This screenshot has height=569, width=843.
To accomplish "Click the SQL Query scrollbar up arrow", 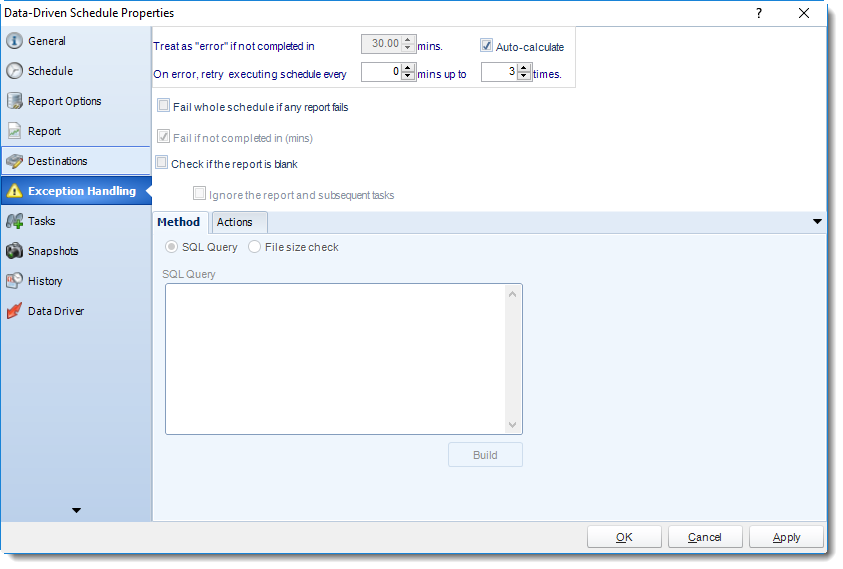I will tap(512, 294).
